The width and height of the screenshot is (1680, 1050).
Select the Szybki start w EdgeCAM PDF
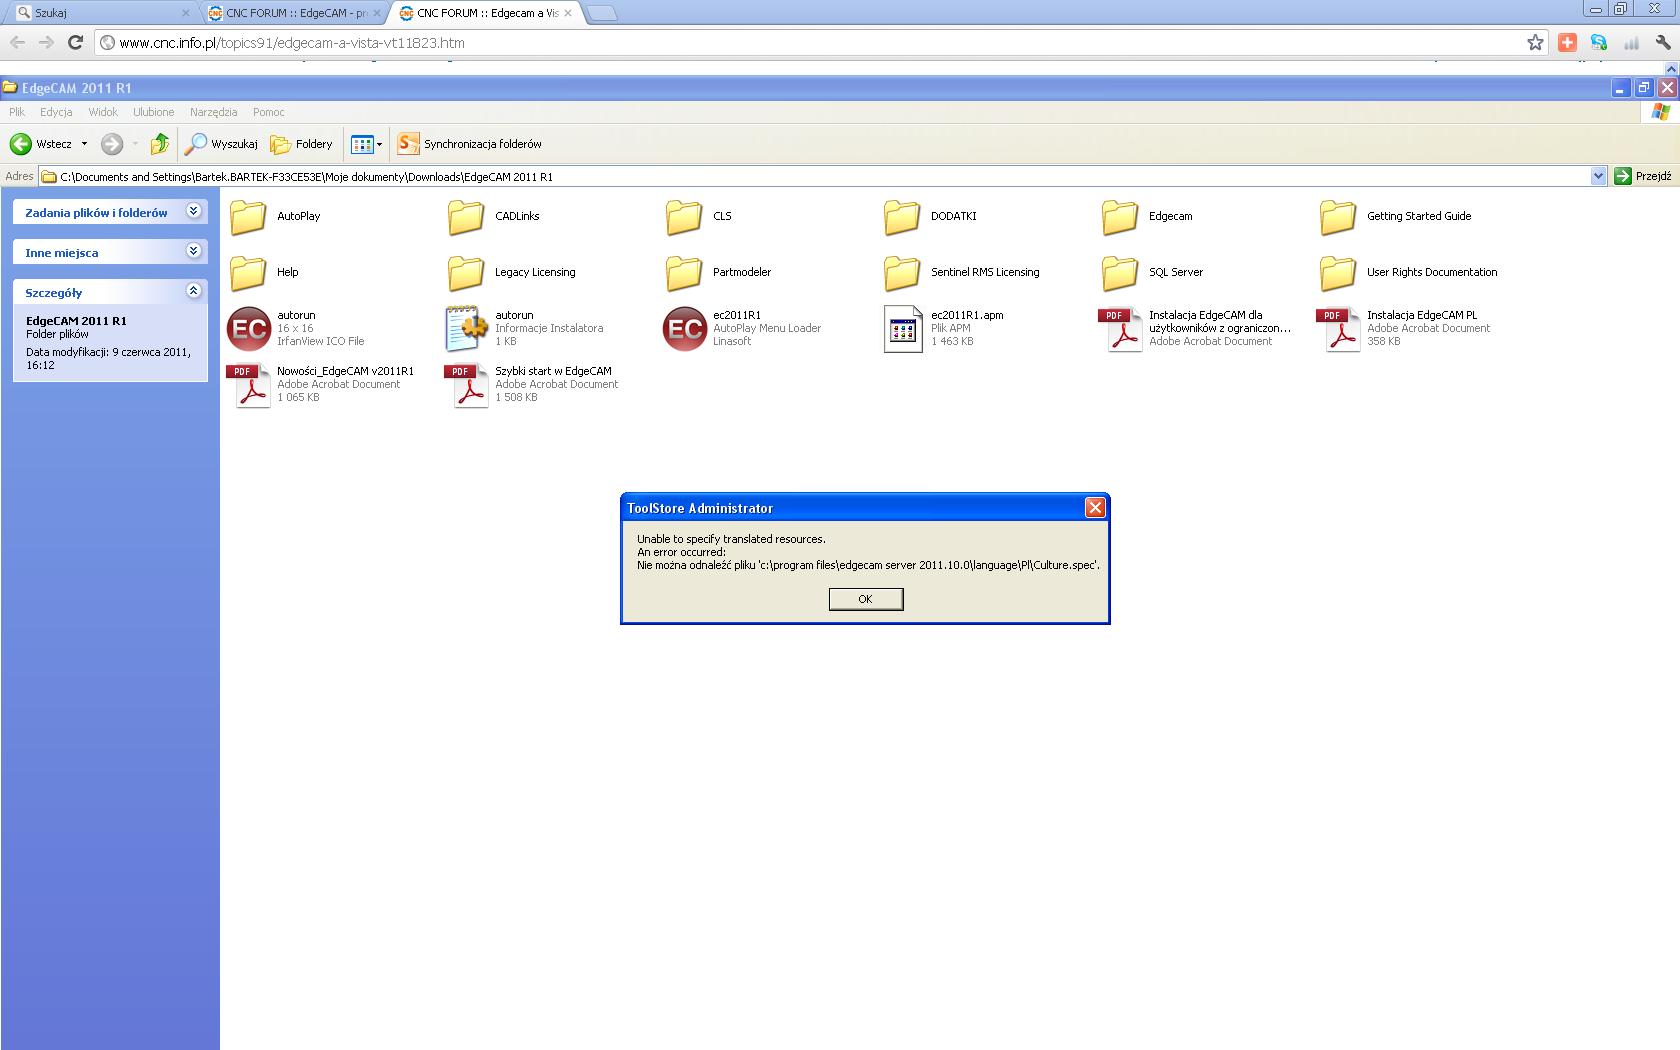pyautogui.click(x=532, y=384)
